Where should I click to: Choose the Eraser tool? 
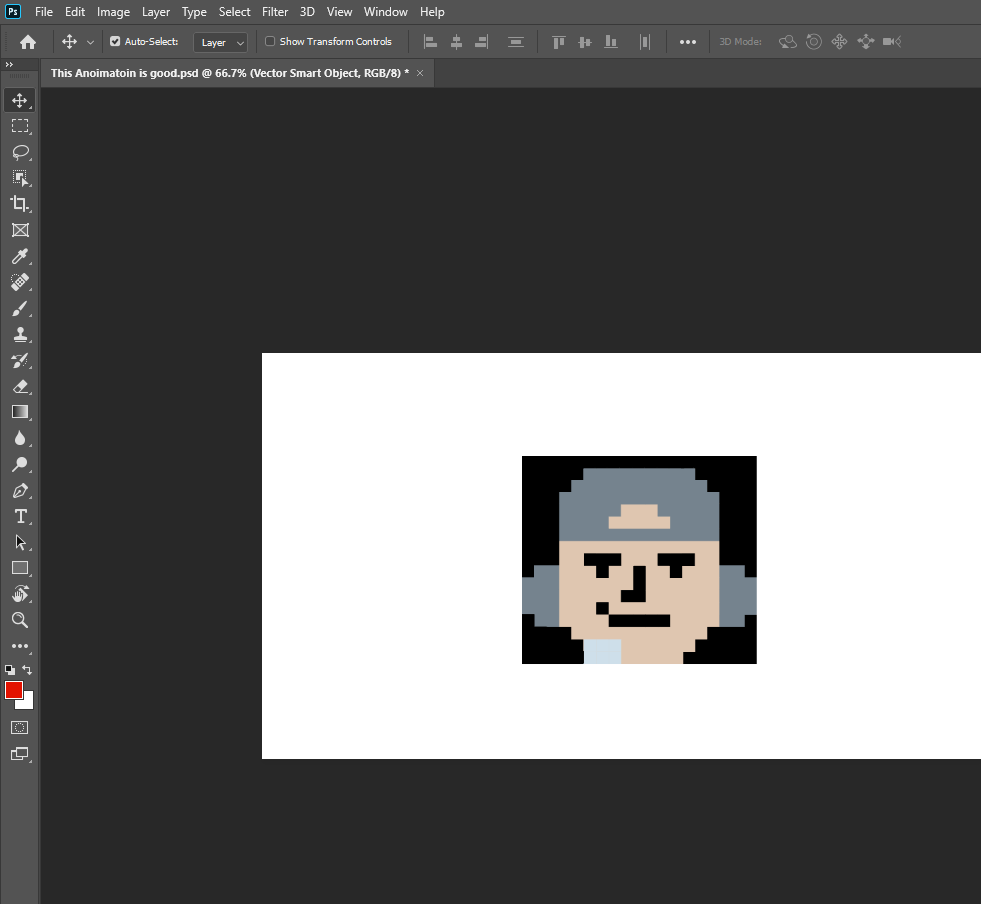[20, 386]
